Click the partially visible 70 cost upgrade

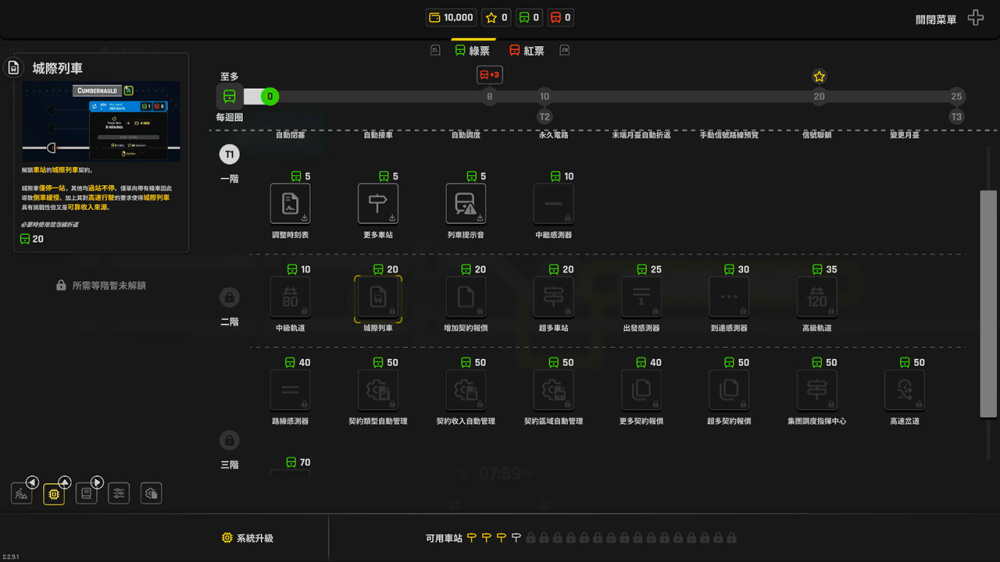click(290, 471)
